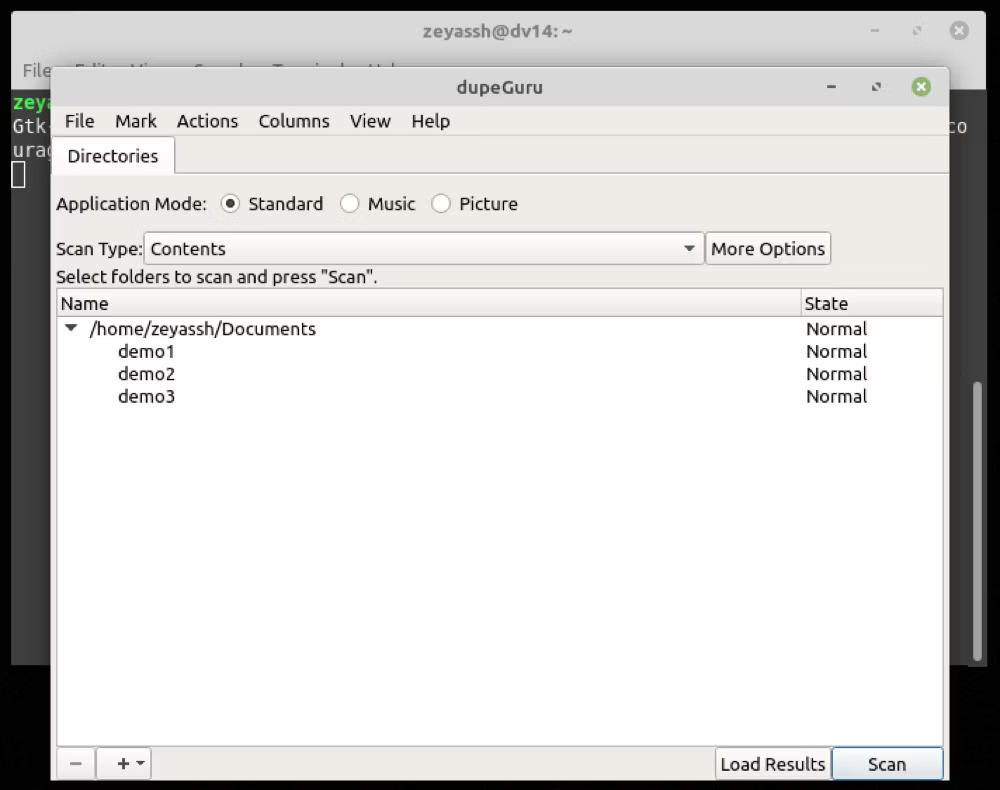Minimize the dupeGuru window

[831, 87]
